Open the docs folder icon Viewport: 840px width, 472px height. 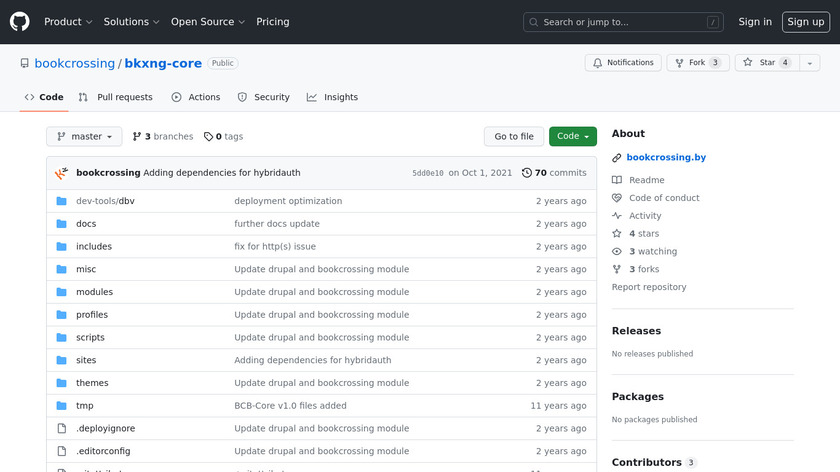click(61, 224)
